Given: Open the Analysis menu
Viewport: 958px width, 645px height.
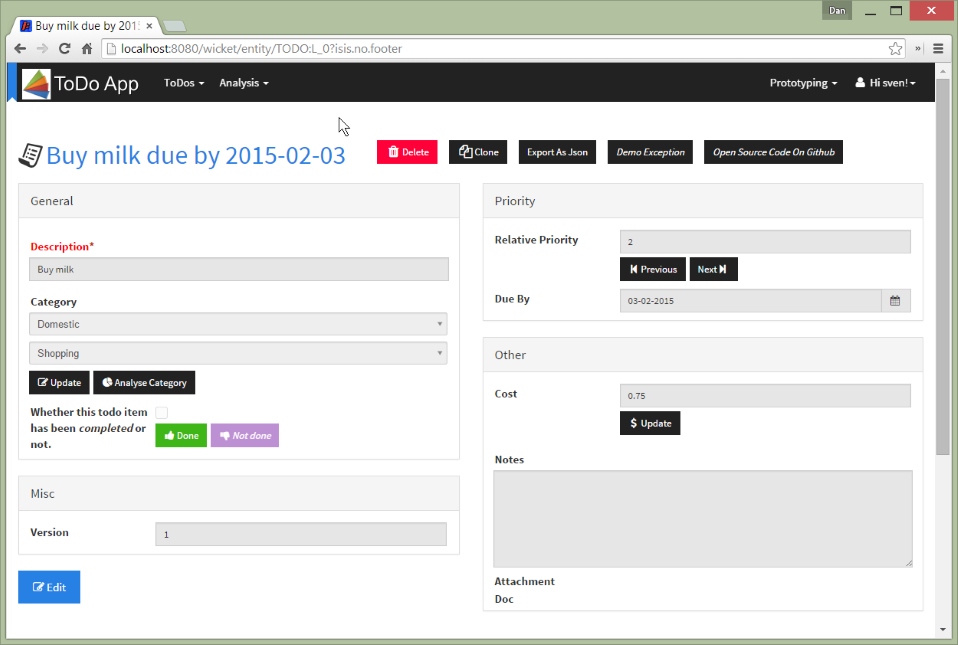Looking at the screenshot, I should 243,83.
